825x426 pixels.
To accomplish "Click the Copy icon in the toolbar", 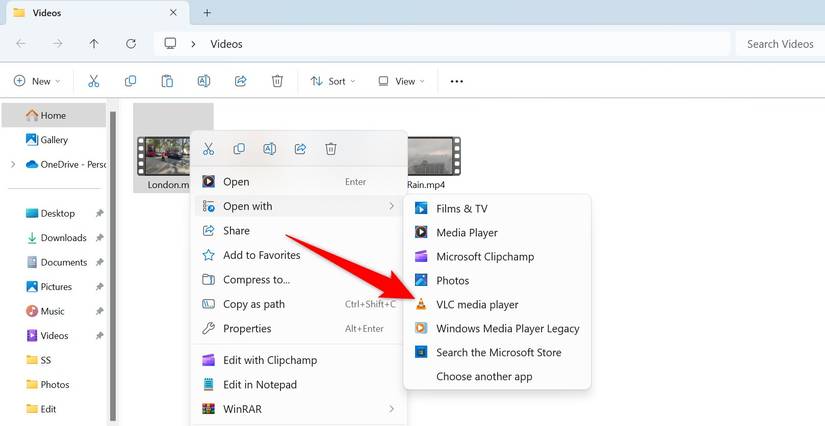I will (130, 81).
